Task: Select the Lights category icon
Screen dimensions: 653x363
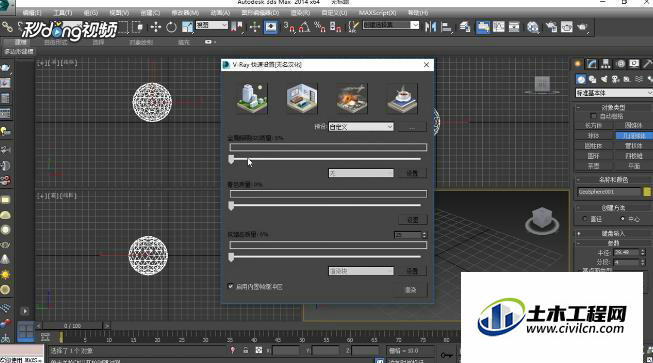Action: 604,79
